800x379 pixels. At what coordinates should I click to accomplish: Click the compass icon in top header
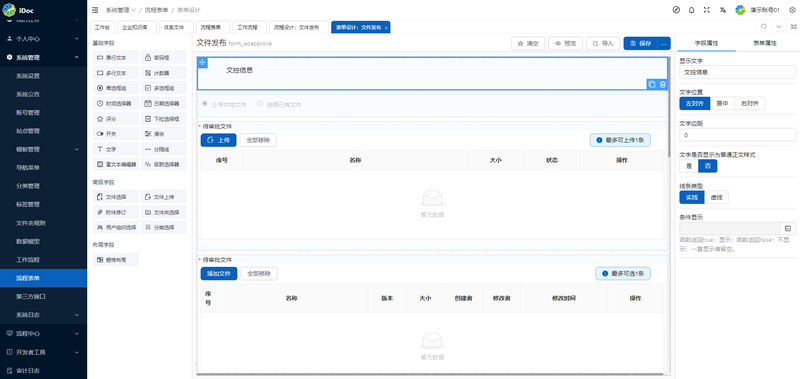click(676, 10)
